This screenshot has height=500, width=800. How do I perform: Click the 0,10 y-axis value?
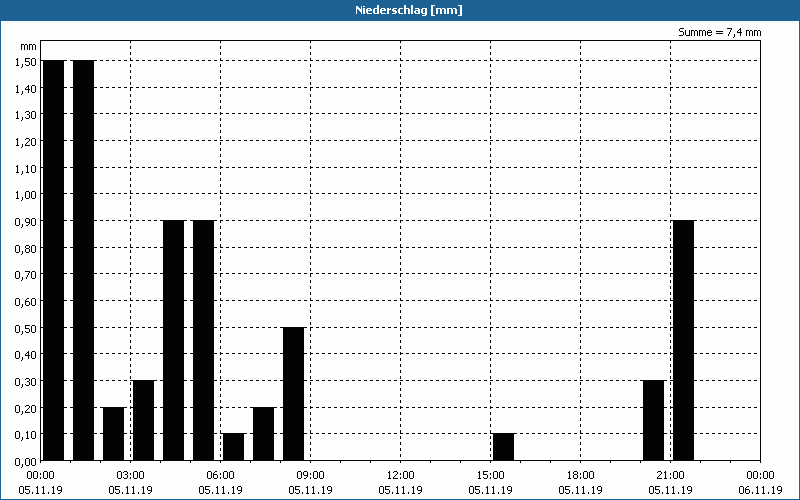tap(26, 435)
